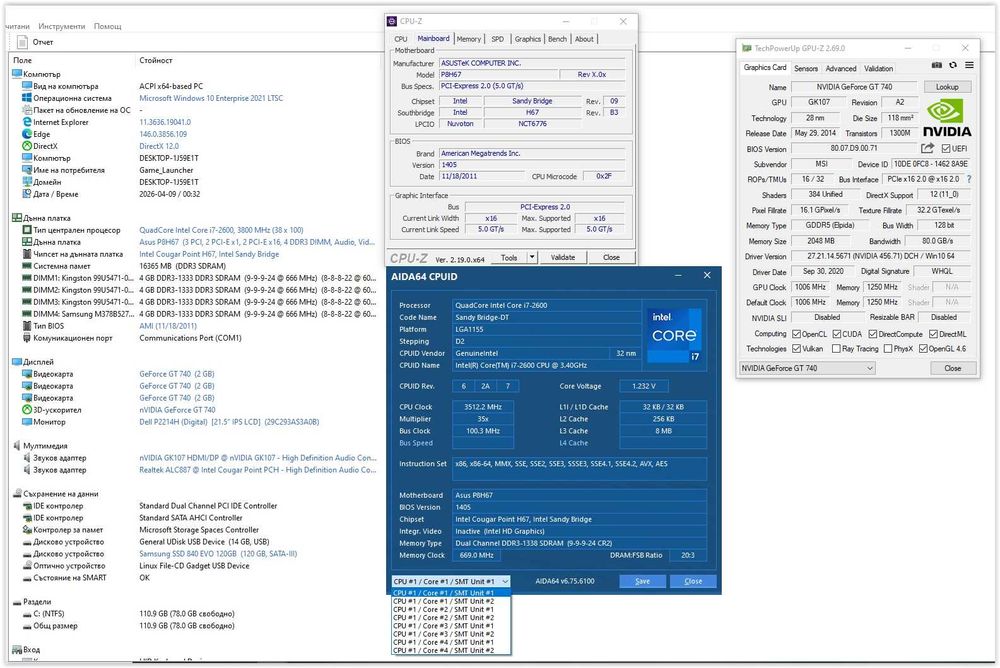Open the Advanced tab in GPU-Z
The height and width of the screenshot is (668, 1000).
coord(841,68)
